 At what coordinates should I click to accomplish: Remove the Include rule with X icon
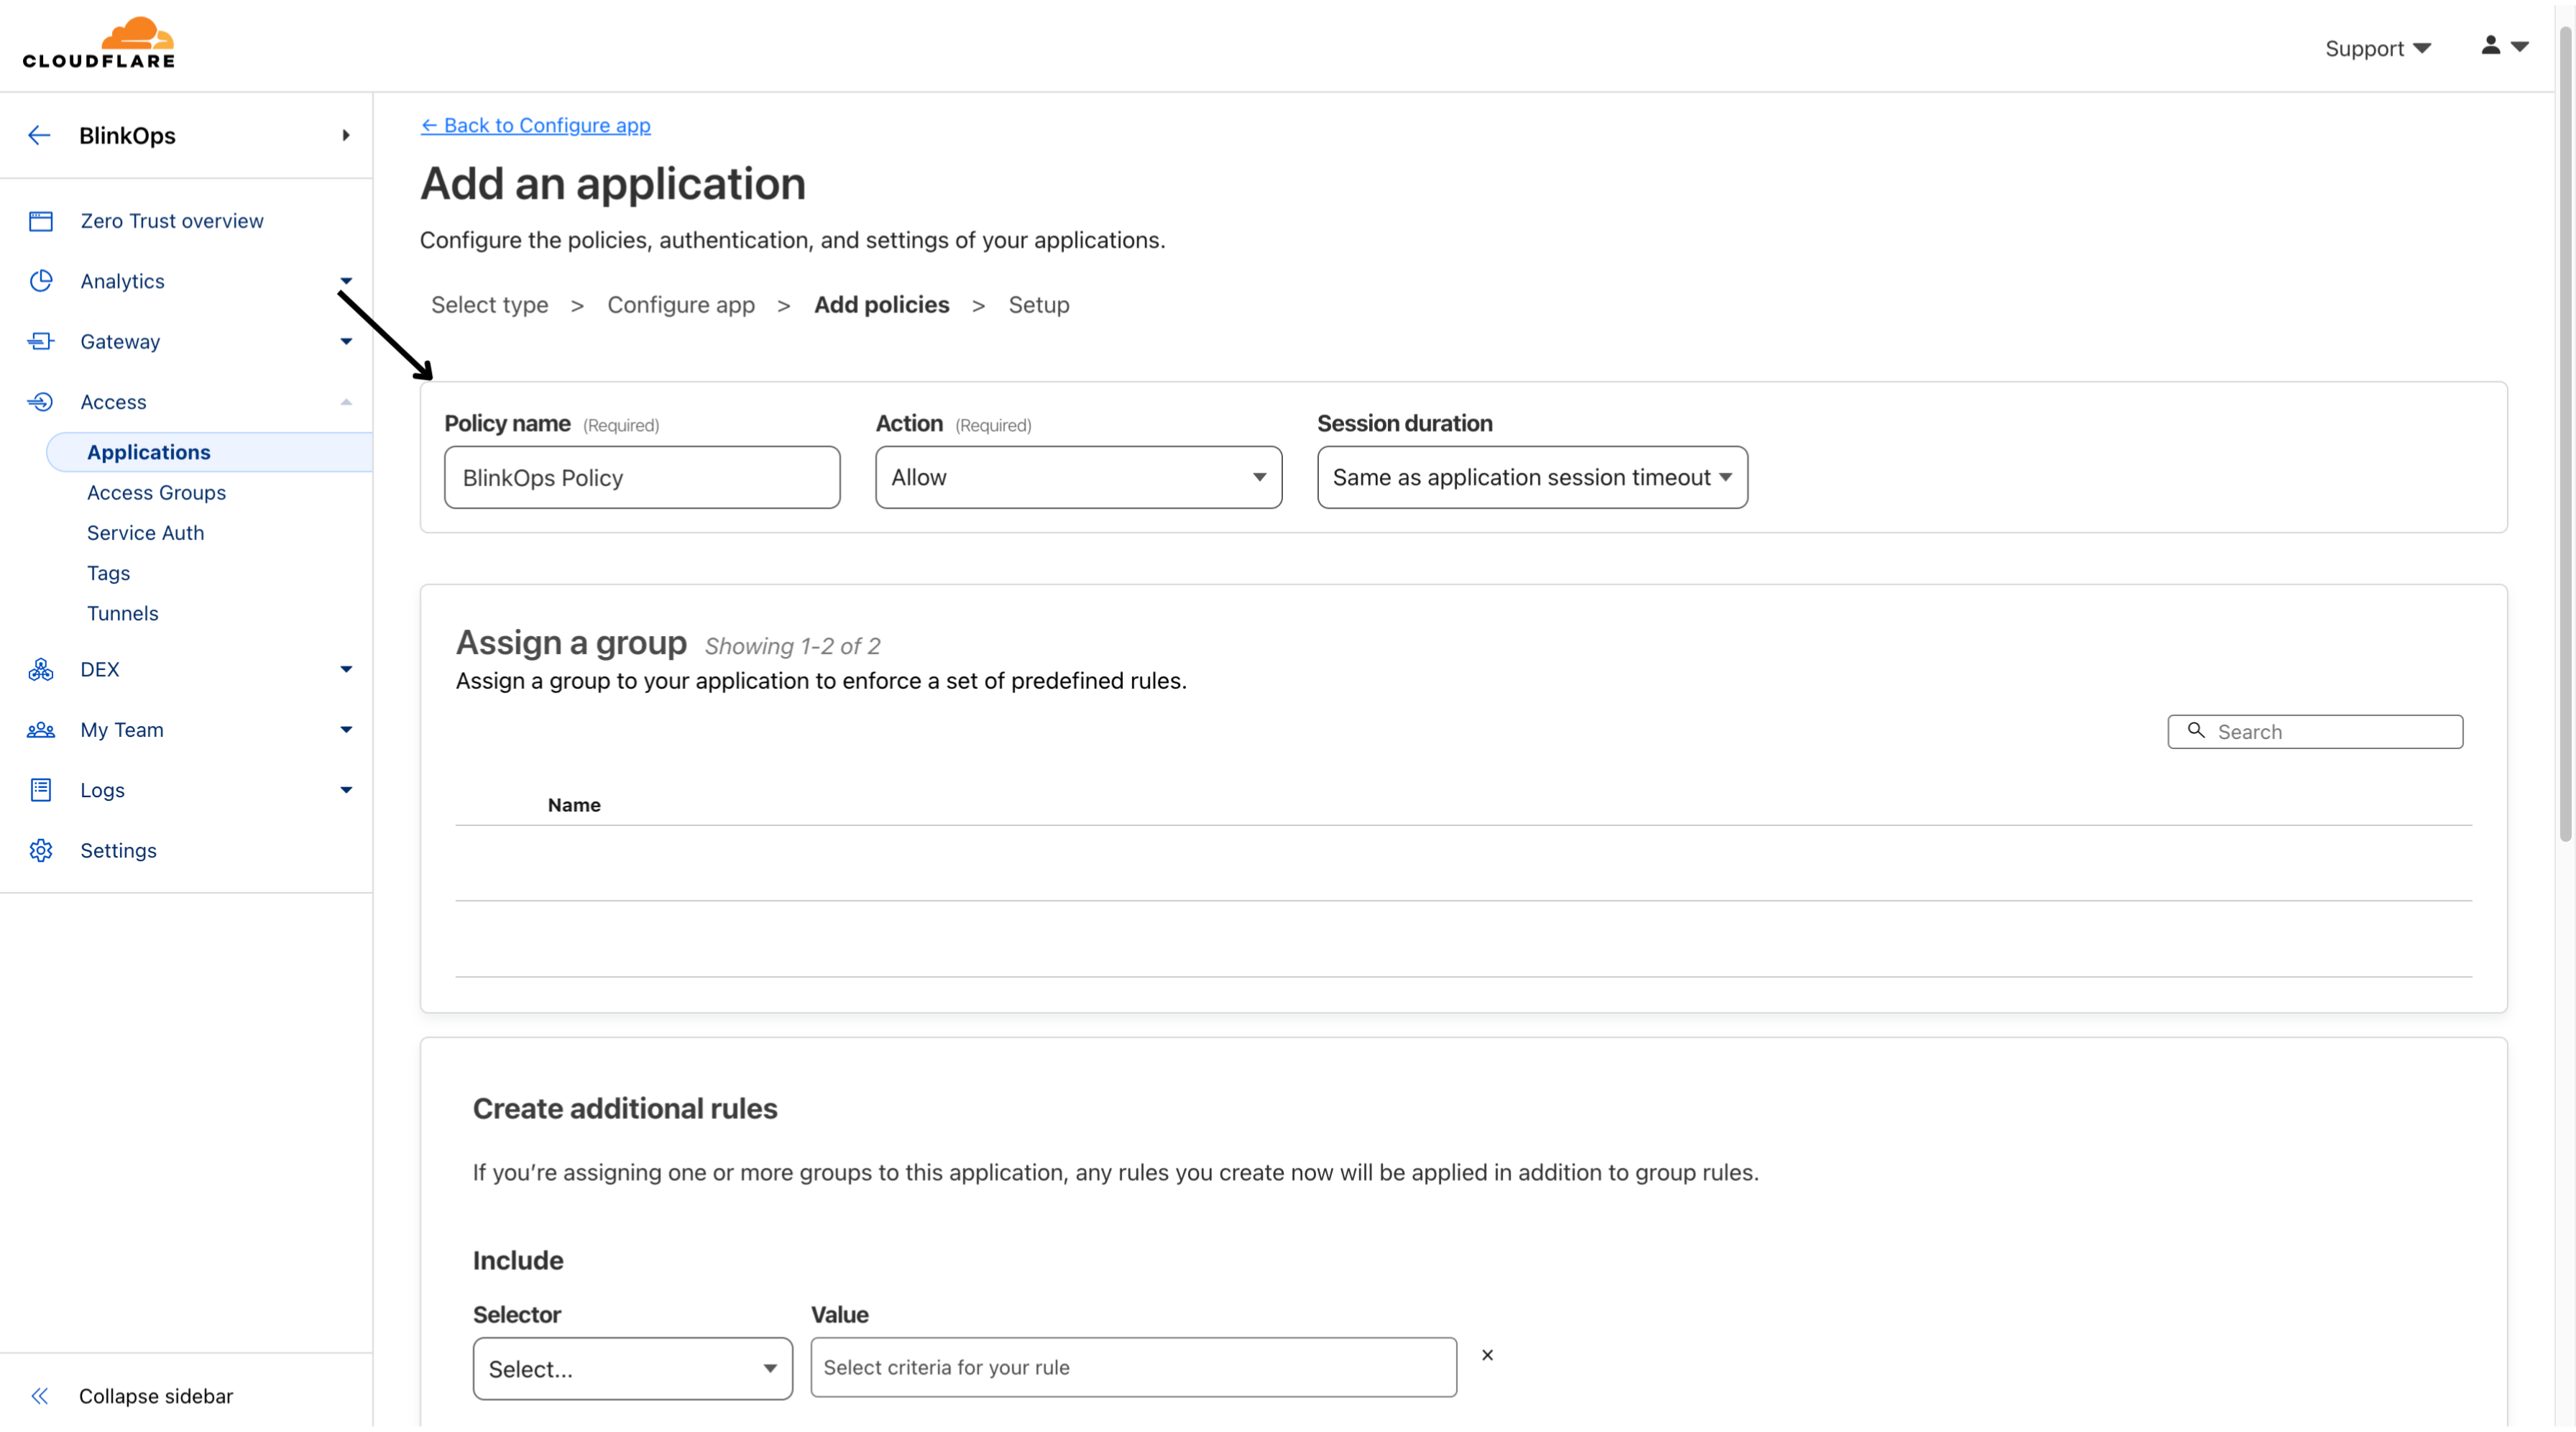coord(1487,1355)
